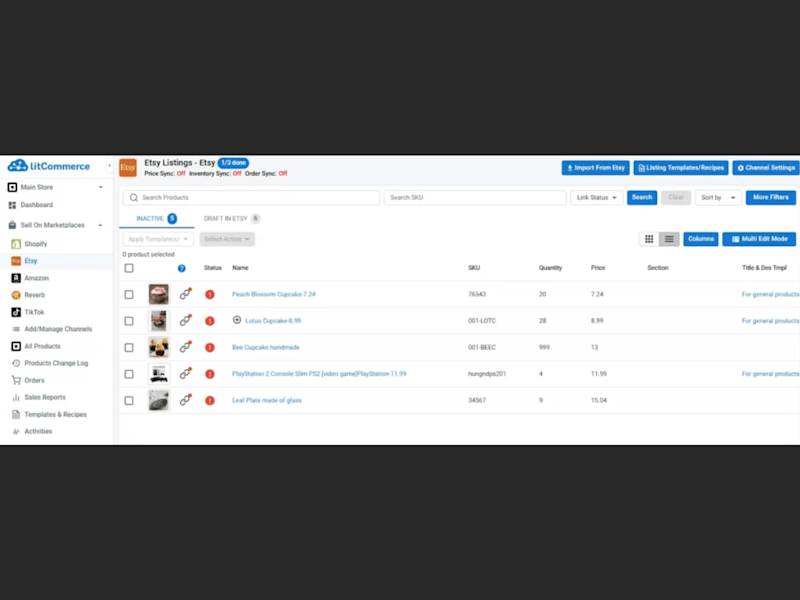Click red error status for Leaf Plate
Screen dimensions: 800x600
click(210, 401)
